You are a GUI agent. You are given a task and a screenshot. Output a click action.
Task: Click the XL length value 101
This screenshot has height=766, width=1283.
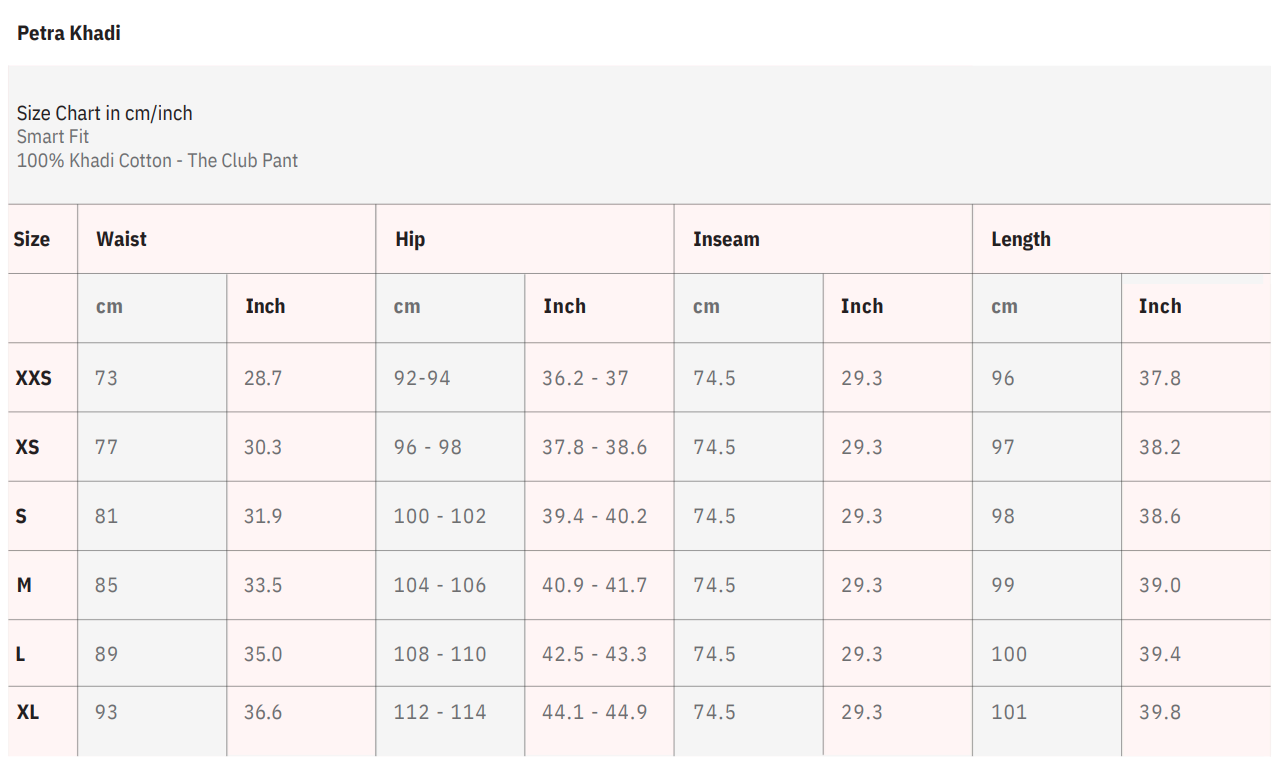(x=1008, y=712)
